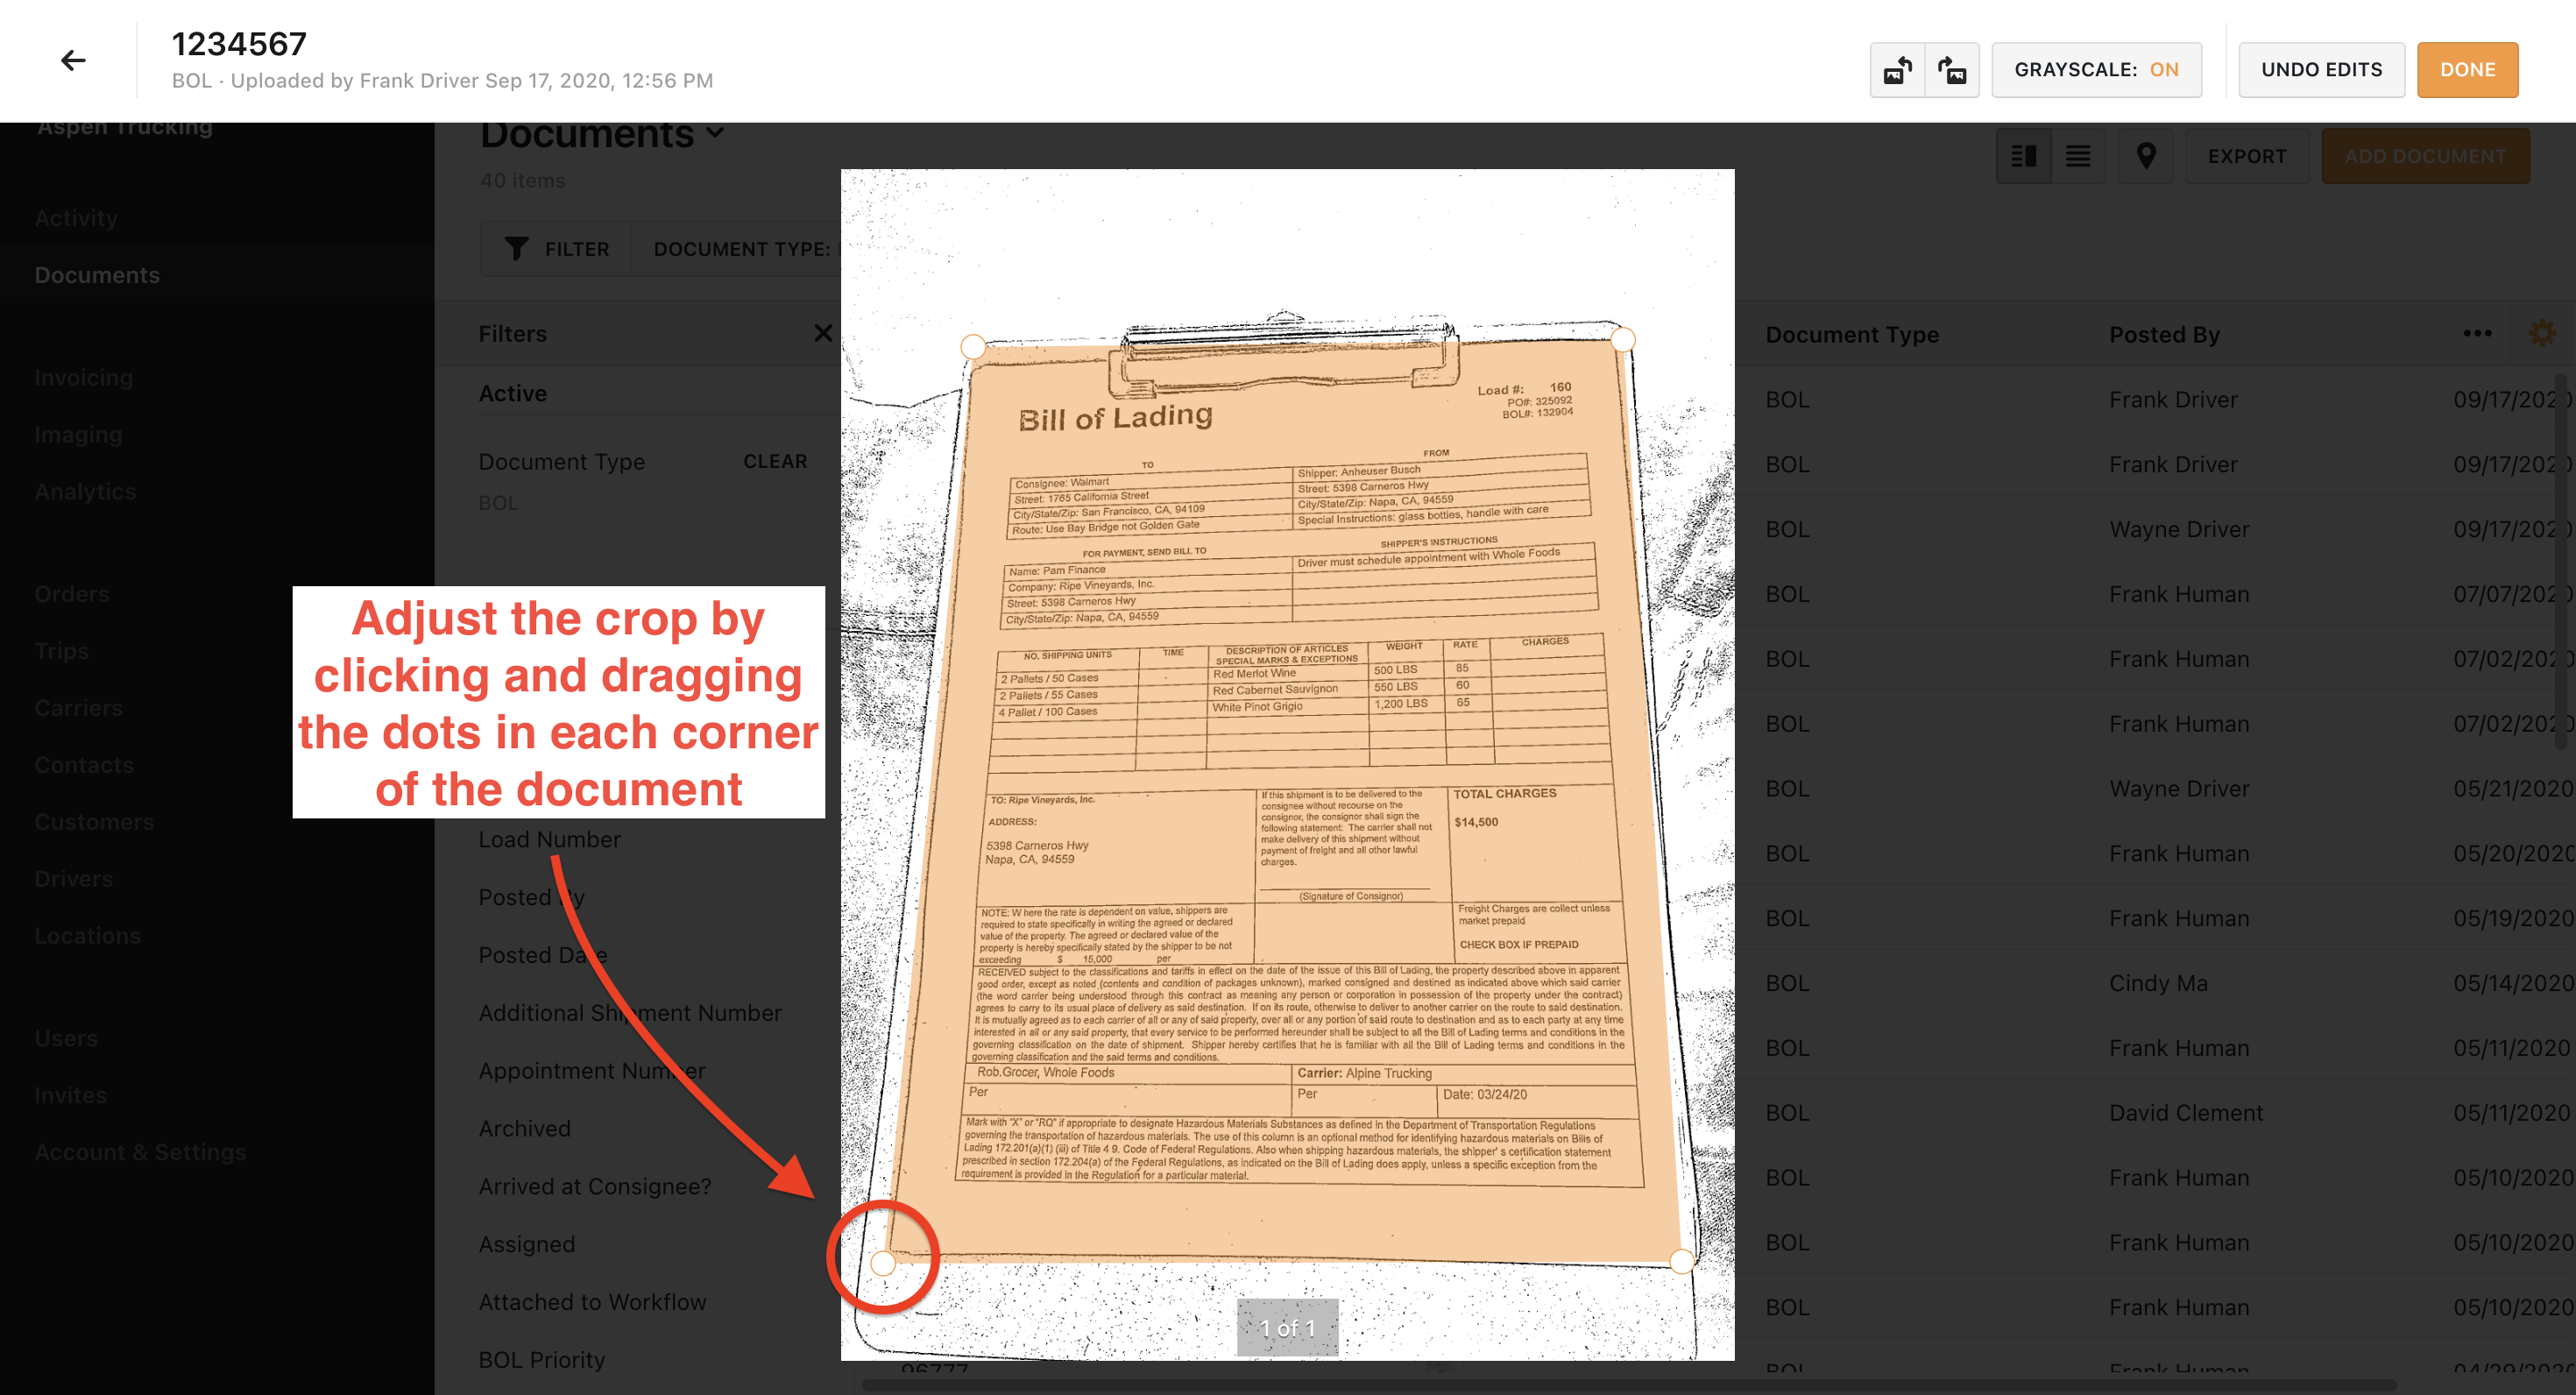This screenshot has width=2576, height=1395.
Task: Select the Attached to Workflow filter
Action: 592,1302
